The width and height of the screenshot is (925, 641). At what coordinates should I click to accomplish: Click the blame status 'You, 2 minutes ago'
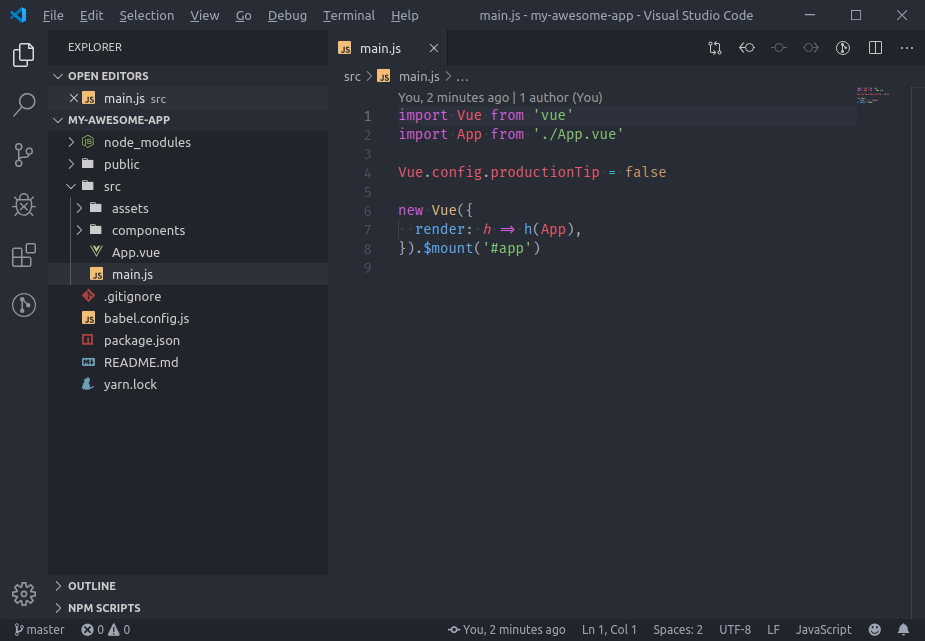click(x=506, y=630)
